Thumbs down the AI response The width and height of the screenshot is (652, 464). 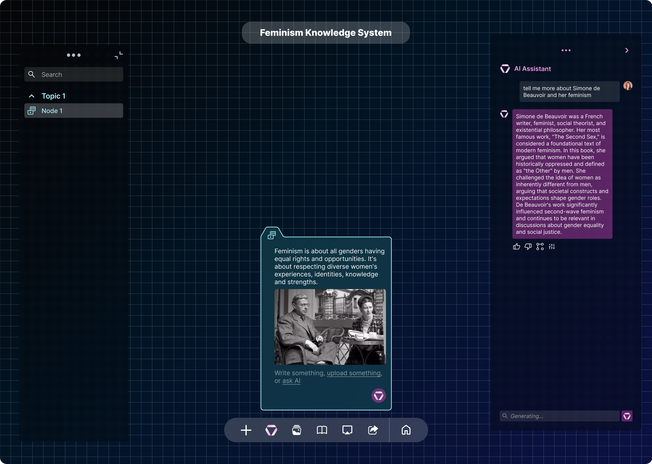coord(528,247)
